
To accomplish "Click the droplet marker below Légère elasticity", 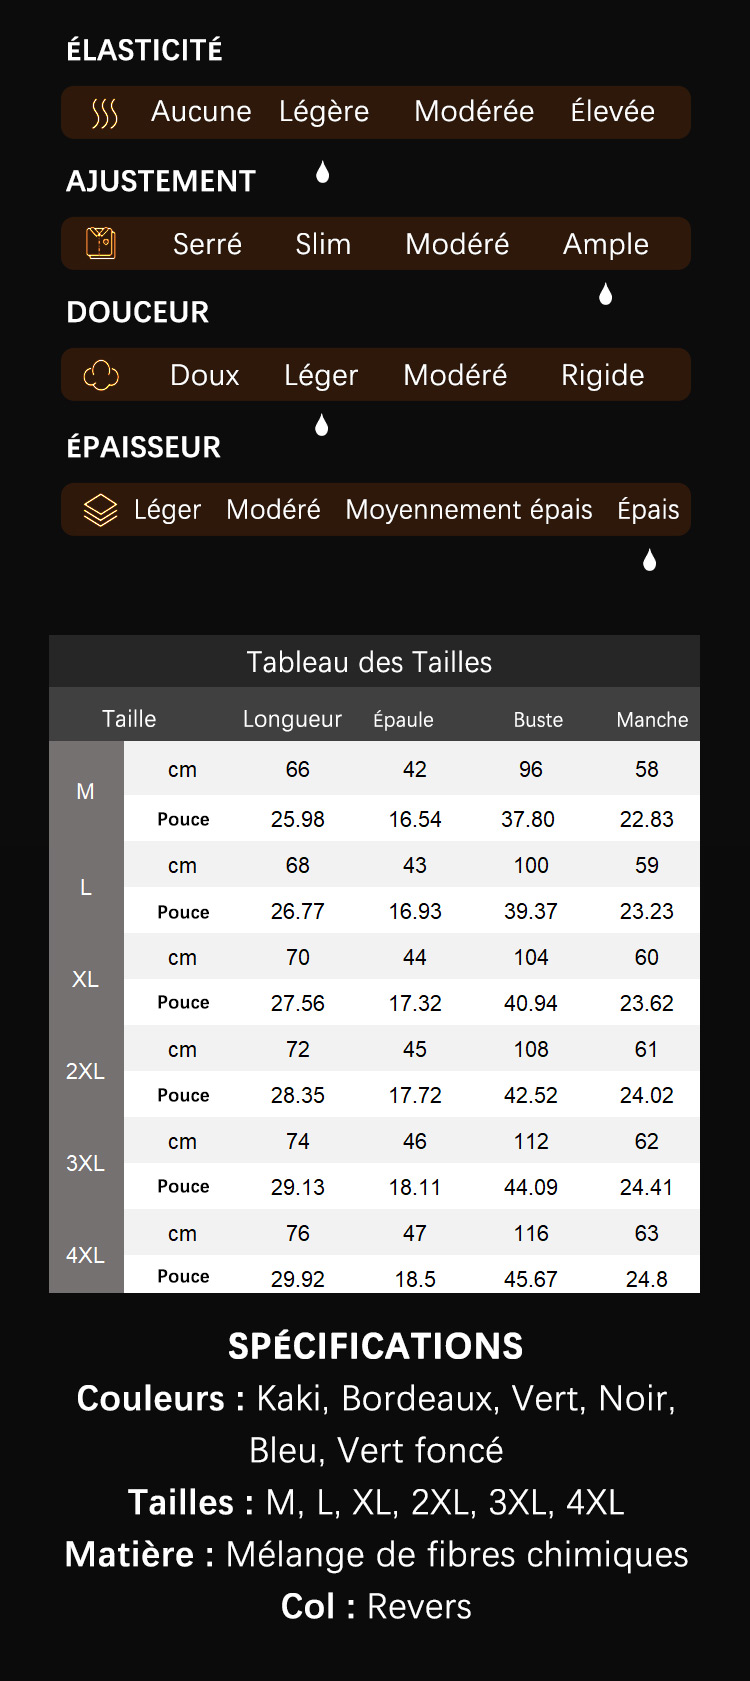I will point(322,173).
